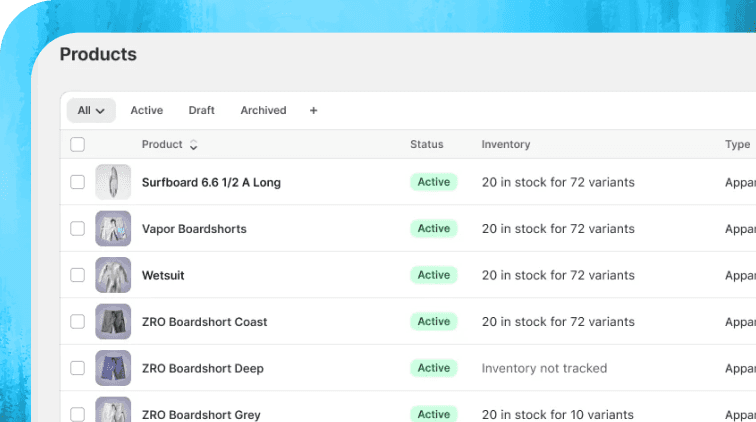Open the Archived tab
Viewport: 756px width, 422px height.
263,111
